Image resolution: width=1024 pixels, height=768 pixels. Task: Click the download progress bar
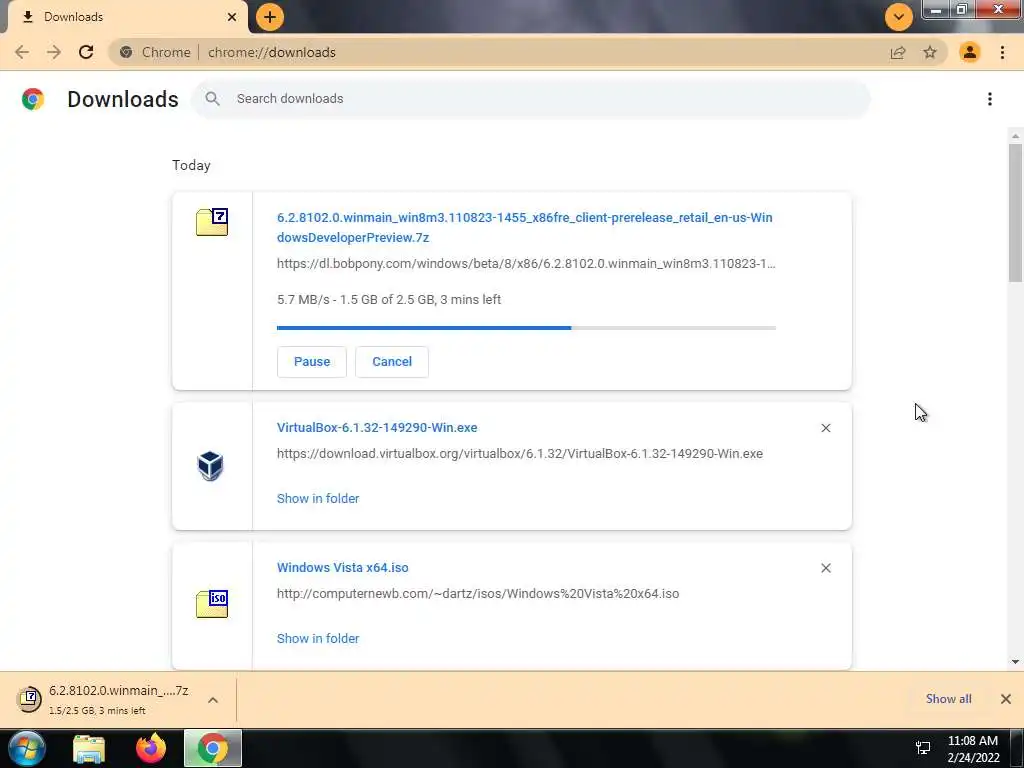(526, 328)
